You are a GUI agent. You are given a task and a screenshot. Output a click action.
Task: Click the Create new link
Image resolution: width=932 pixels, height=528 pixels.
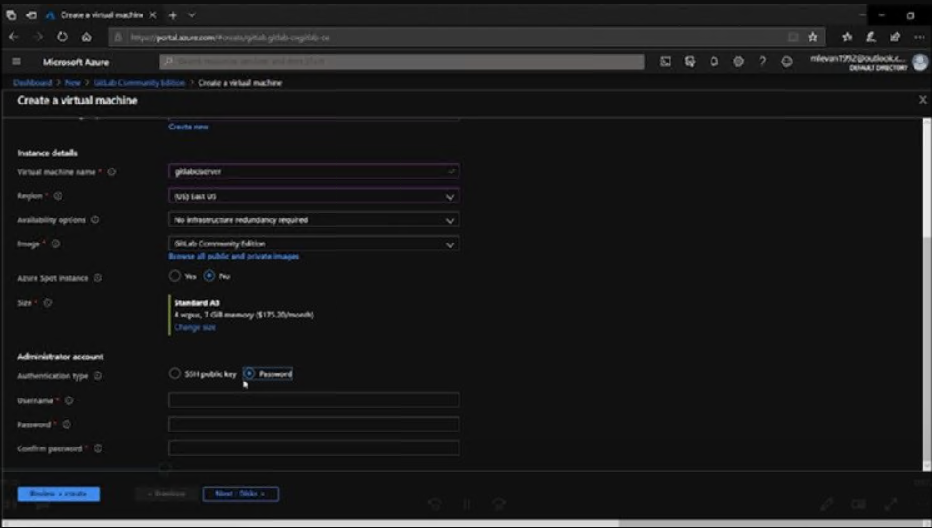point(188,127)
